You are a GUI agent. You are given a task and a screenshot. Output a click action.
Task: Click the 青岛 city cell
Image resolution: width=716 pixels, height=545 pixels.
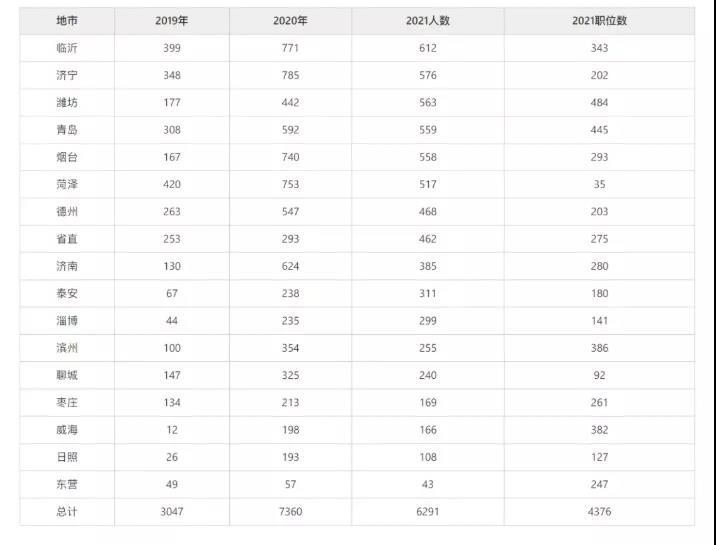67,130
